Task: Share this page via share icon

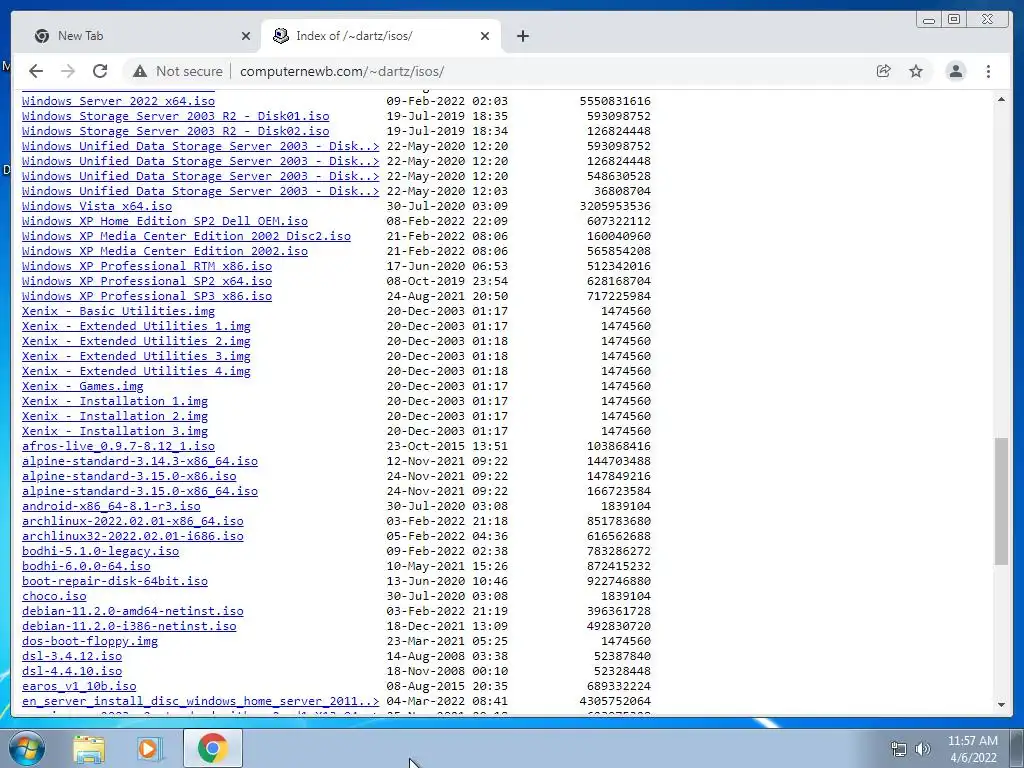Action: [x=884, y=71]
